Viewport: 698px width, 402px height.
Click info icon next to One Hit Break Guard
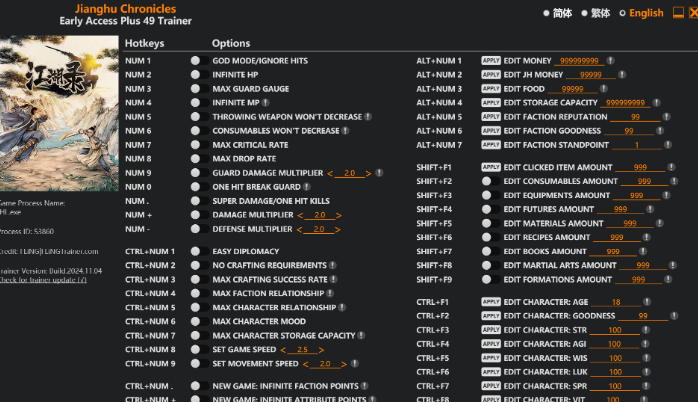[x=306, y=186]
